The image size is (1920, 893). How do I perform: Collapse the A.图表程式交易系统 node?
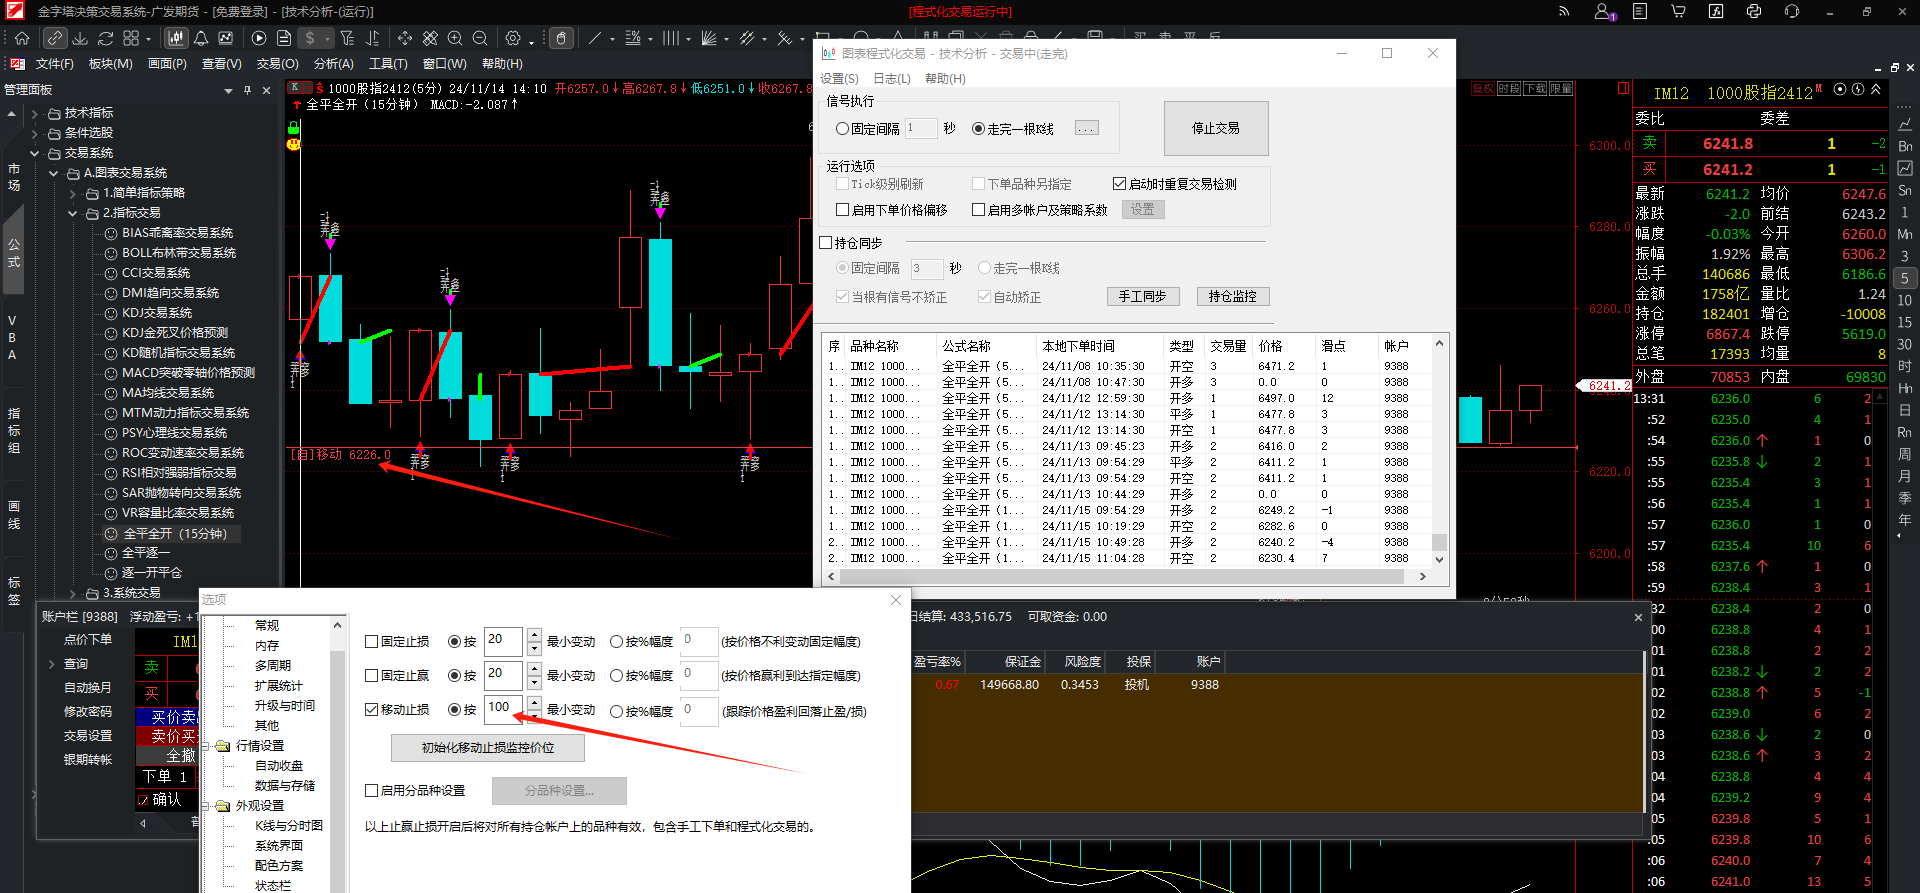pos(53,173)
